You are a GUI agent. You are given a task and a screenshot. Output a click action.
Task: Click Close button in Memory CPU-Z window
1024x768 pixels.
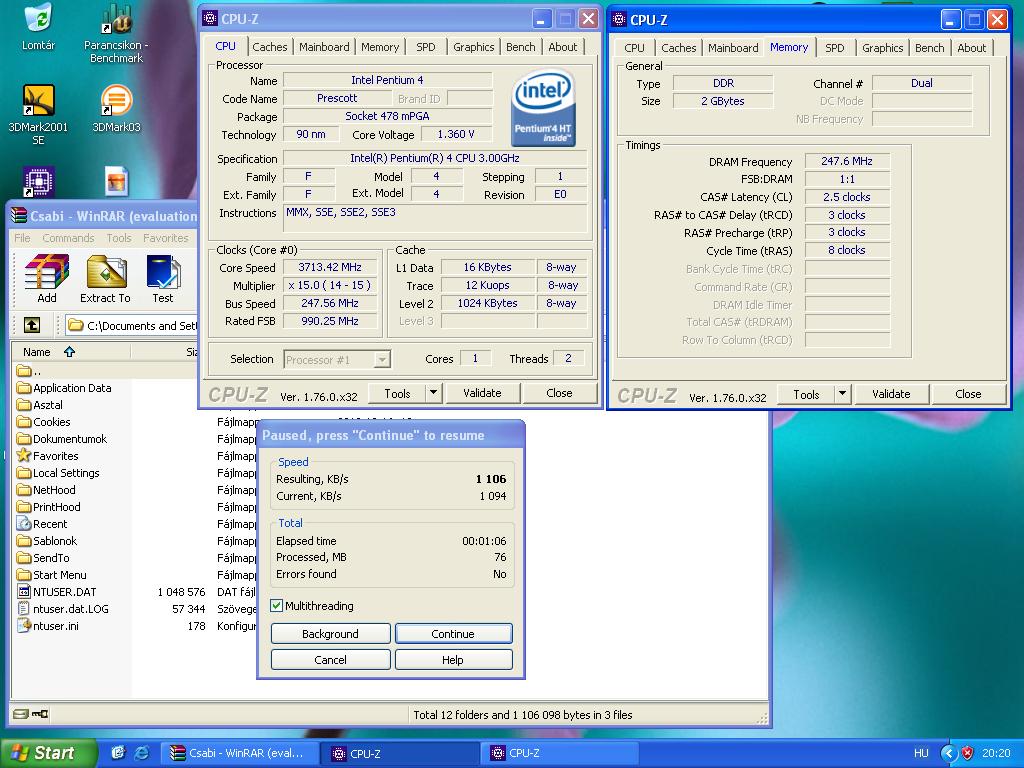[x=968, y=394]
